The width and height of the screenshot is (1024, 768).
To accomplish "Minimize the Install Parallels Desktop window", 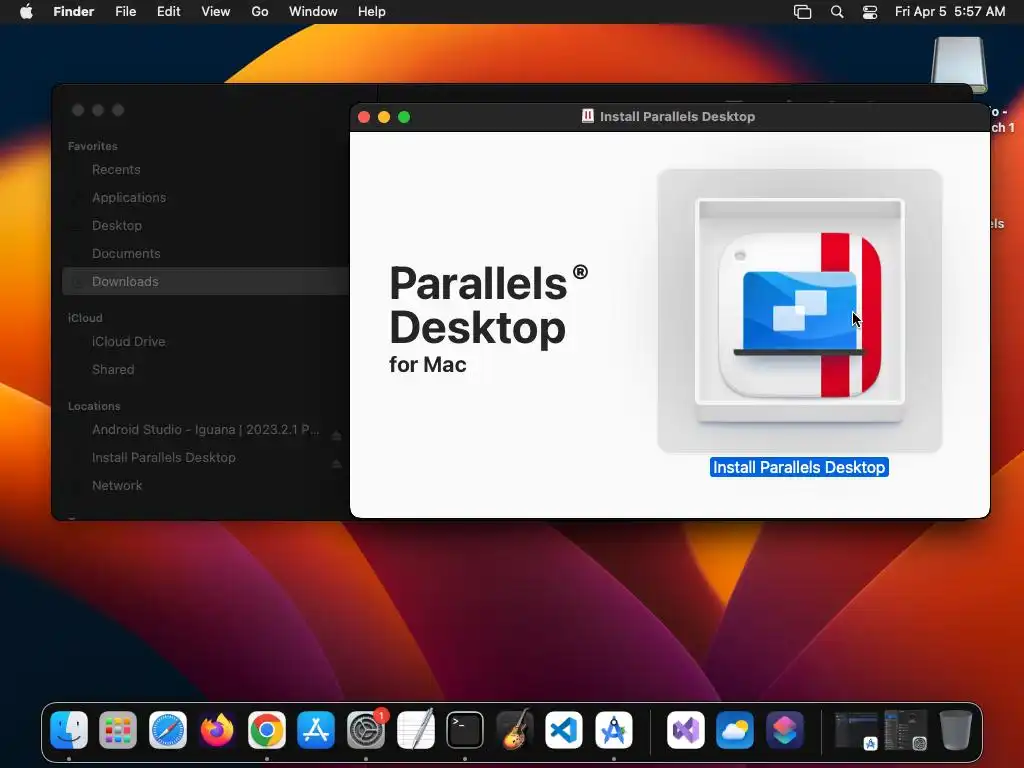I will 384,117.
